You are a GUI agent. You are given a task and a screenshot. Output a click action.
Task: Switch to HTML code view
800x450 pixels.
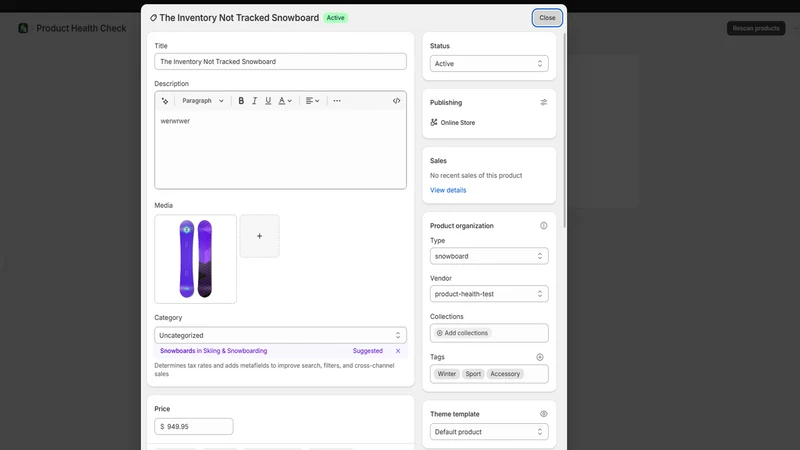396,101
